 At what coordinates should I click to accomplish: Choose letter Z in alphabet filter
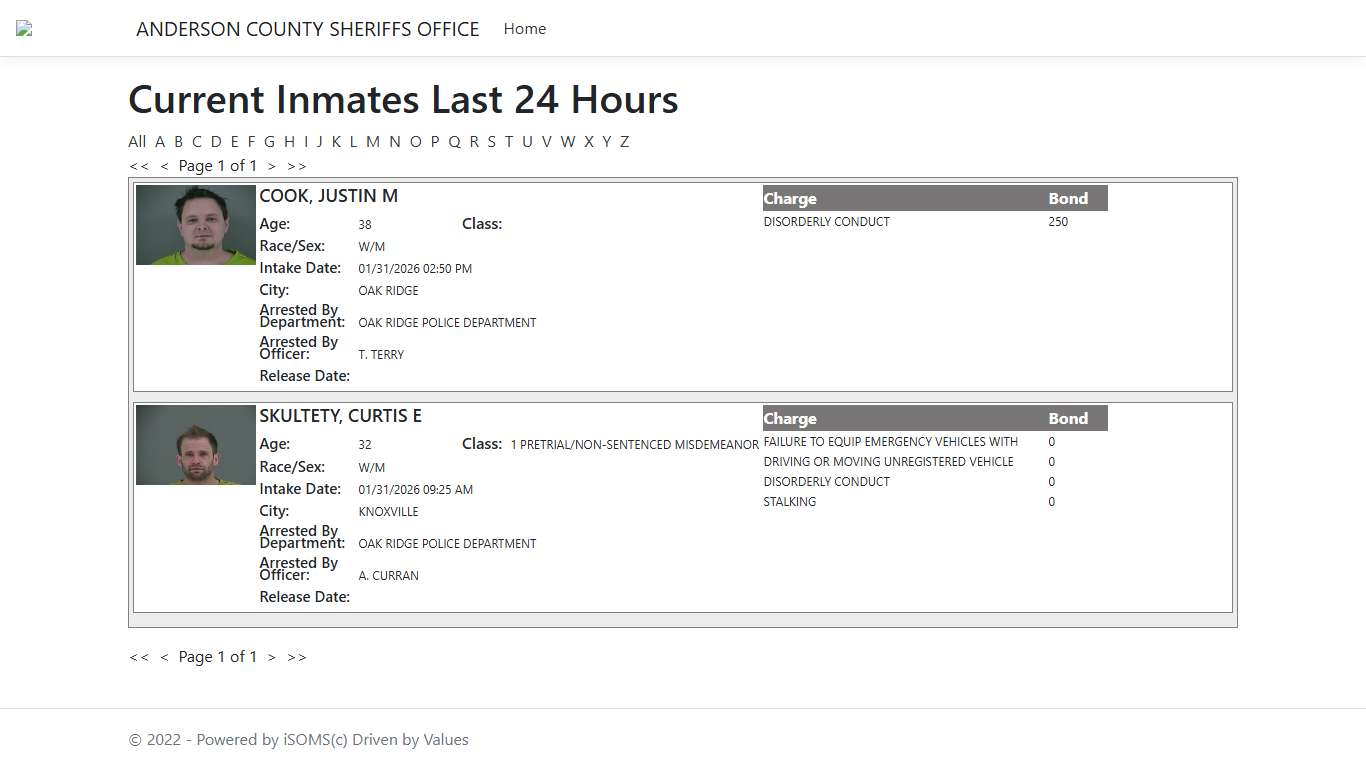[x=624, y=141]
